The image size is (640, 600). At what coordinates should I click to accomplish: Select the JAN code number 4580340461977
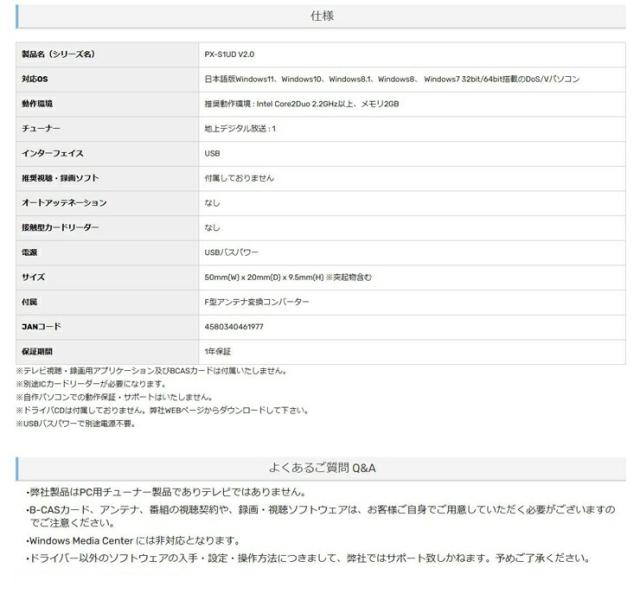pyautogui.click(x=234, y=327)
